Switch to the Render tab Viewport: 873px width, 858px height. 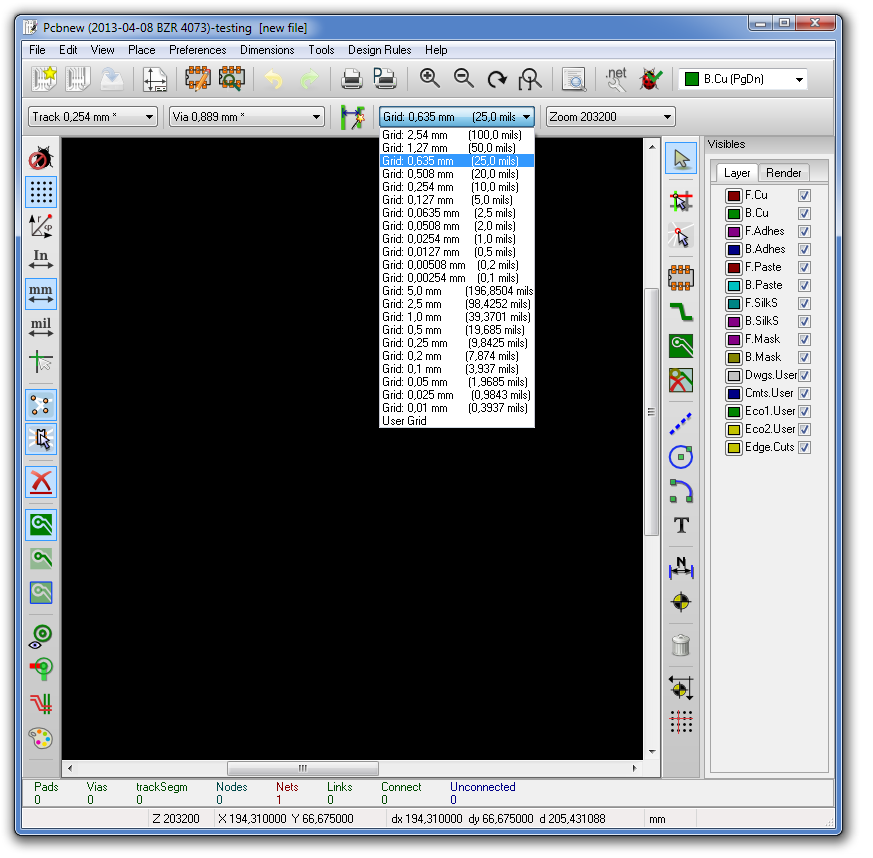[x=783, y=173]
